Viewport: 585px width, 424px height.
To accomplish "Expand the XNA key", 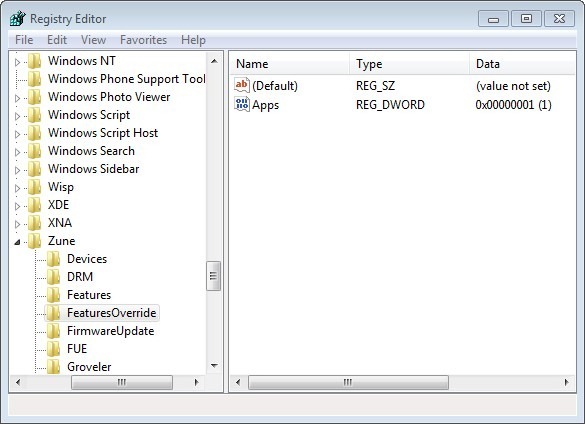I will (x=17, y=224).
